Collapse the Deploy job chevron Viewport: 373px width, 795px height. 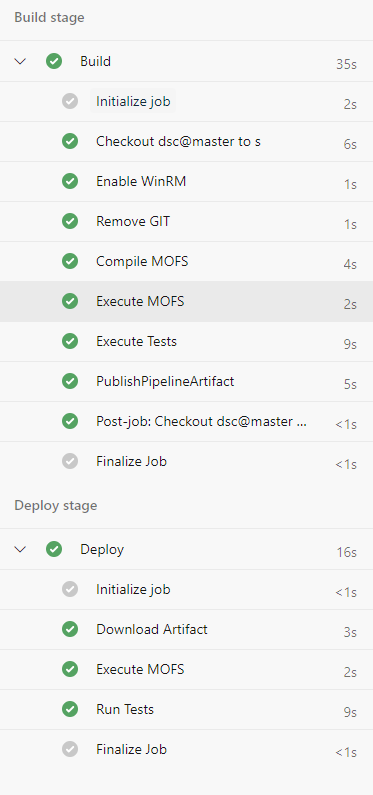(20, 550)
